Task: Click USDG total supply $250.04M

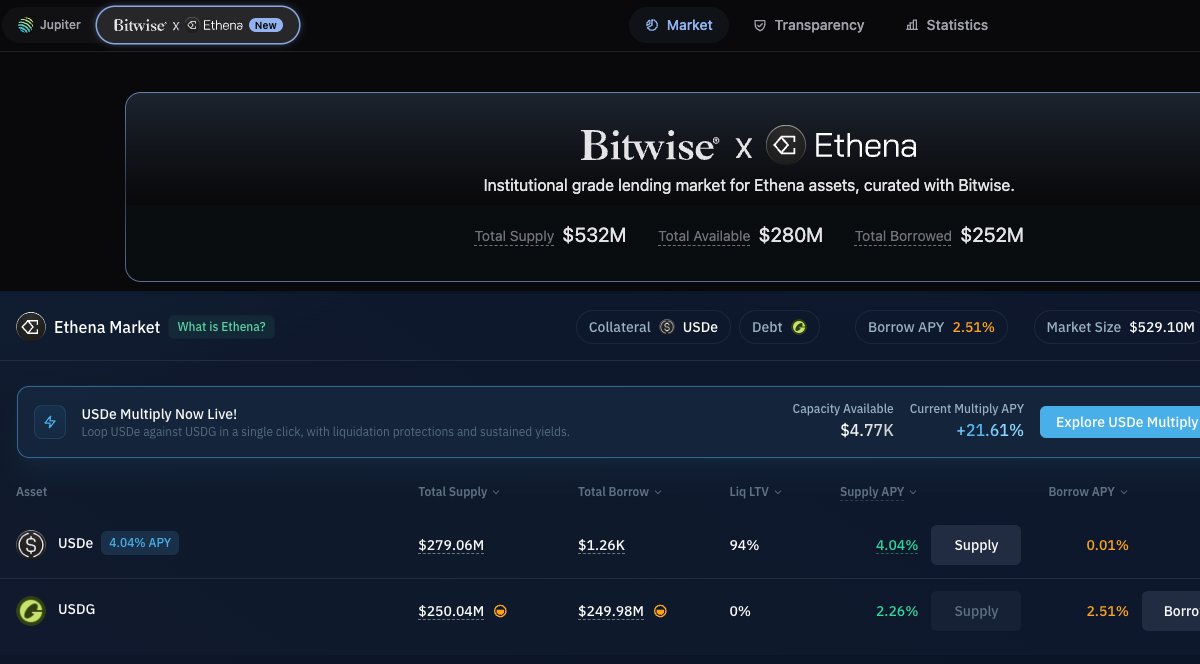Action: [x=451, y=611]
